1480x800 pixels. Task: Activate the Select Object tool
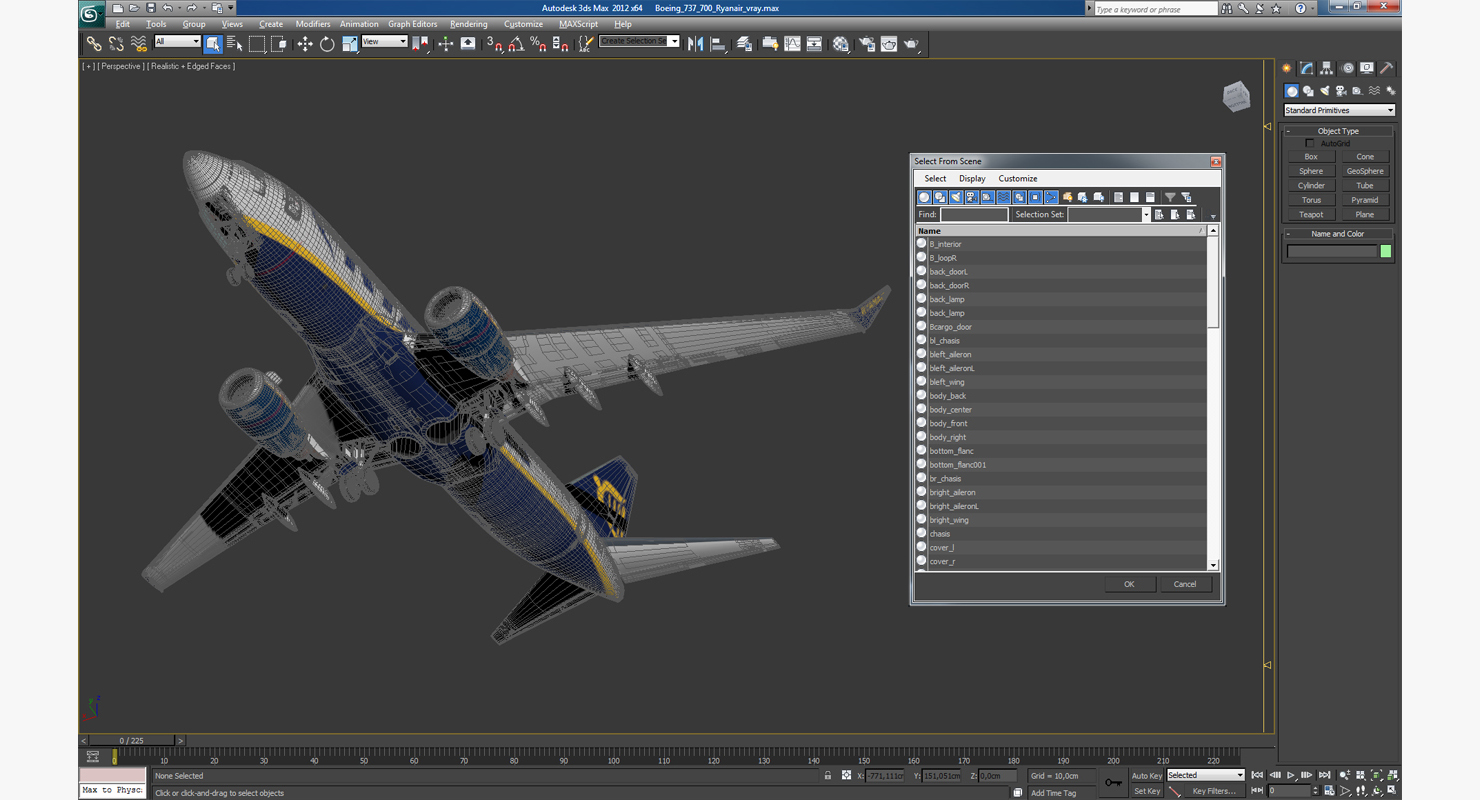tap(213, 44)
